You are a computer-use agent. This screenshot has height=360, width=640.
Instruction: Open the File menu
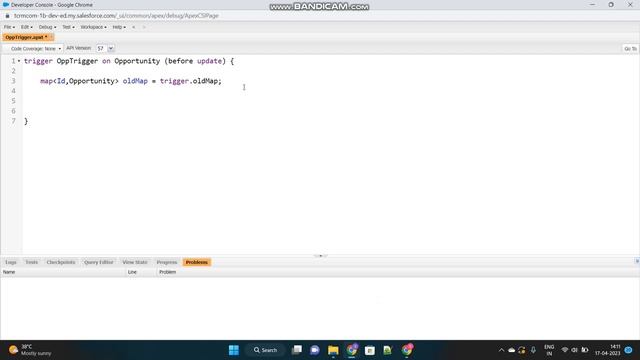pos(9,27)
